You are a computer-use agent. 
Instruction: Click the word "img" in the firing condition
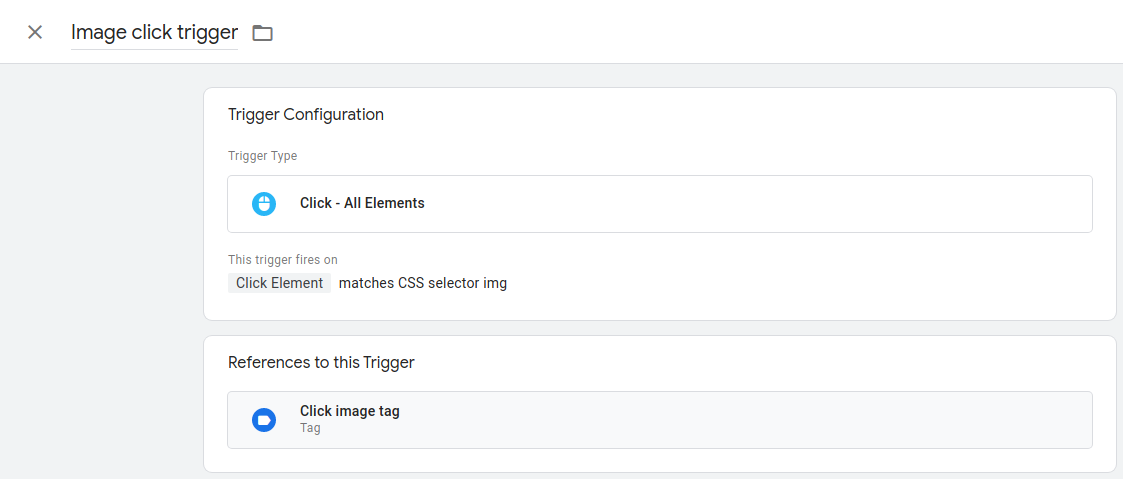(495, 283)
